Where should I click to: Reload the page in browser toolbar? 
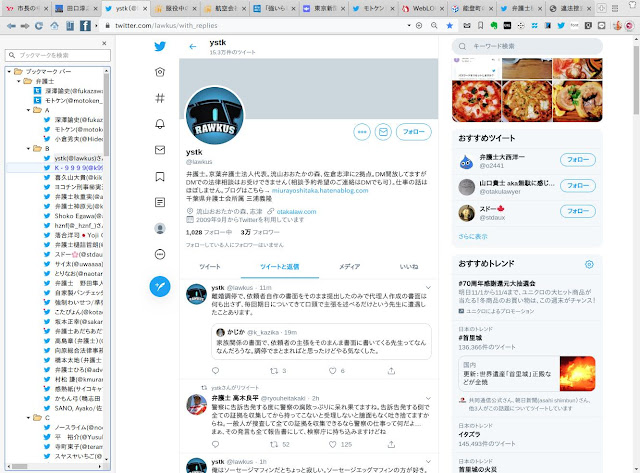tap(39, 26)
